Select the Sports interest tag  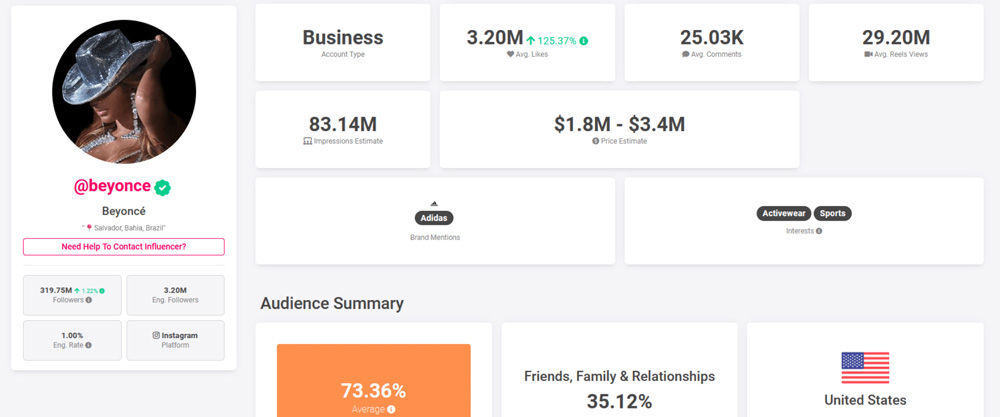[x=832, y=213]
